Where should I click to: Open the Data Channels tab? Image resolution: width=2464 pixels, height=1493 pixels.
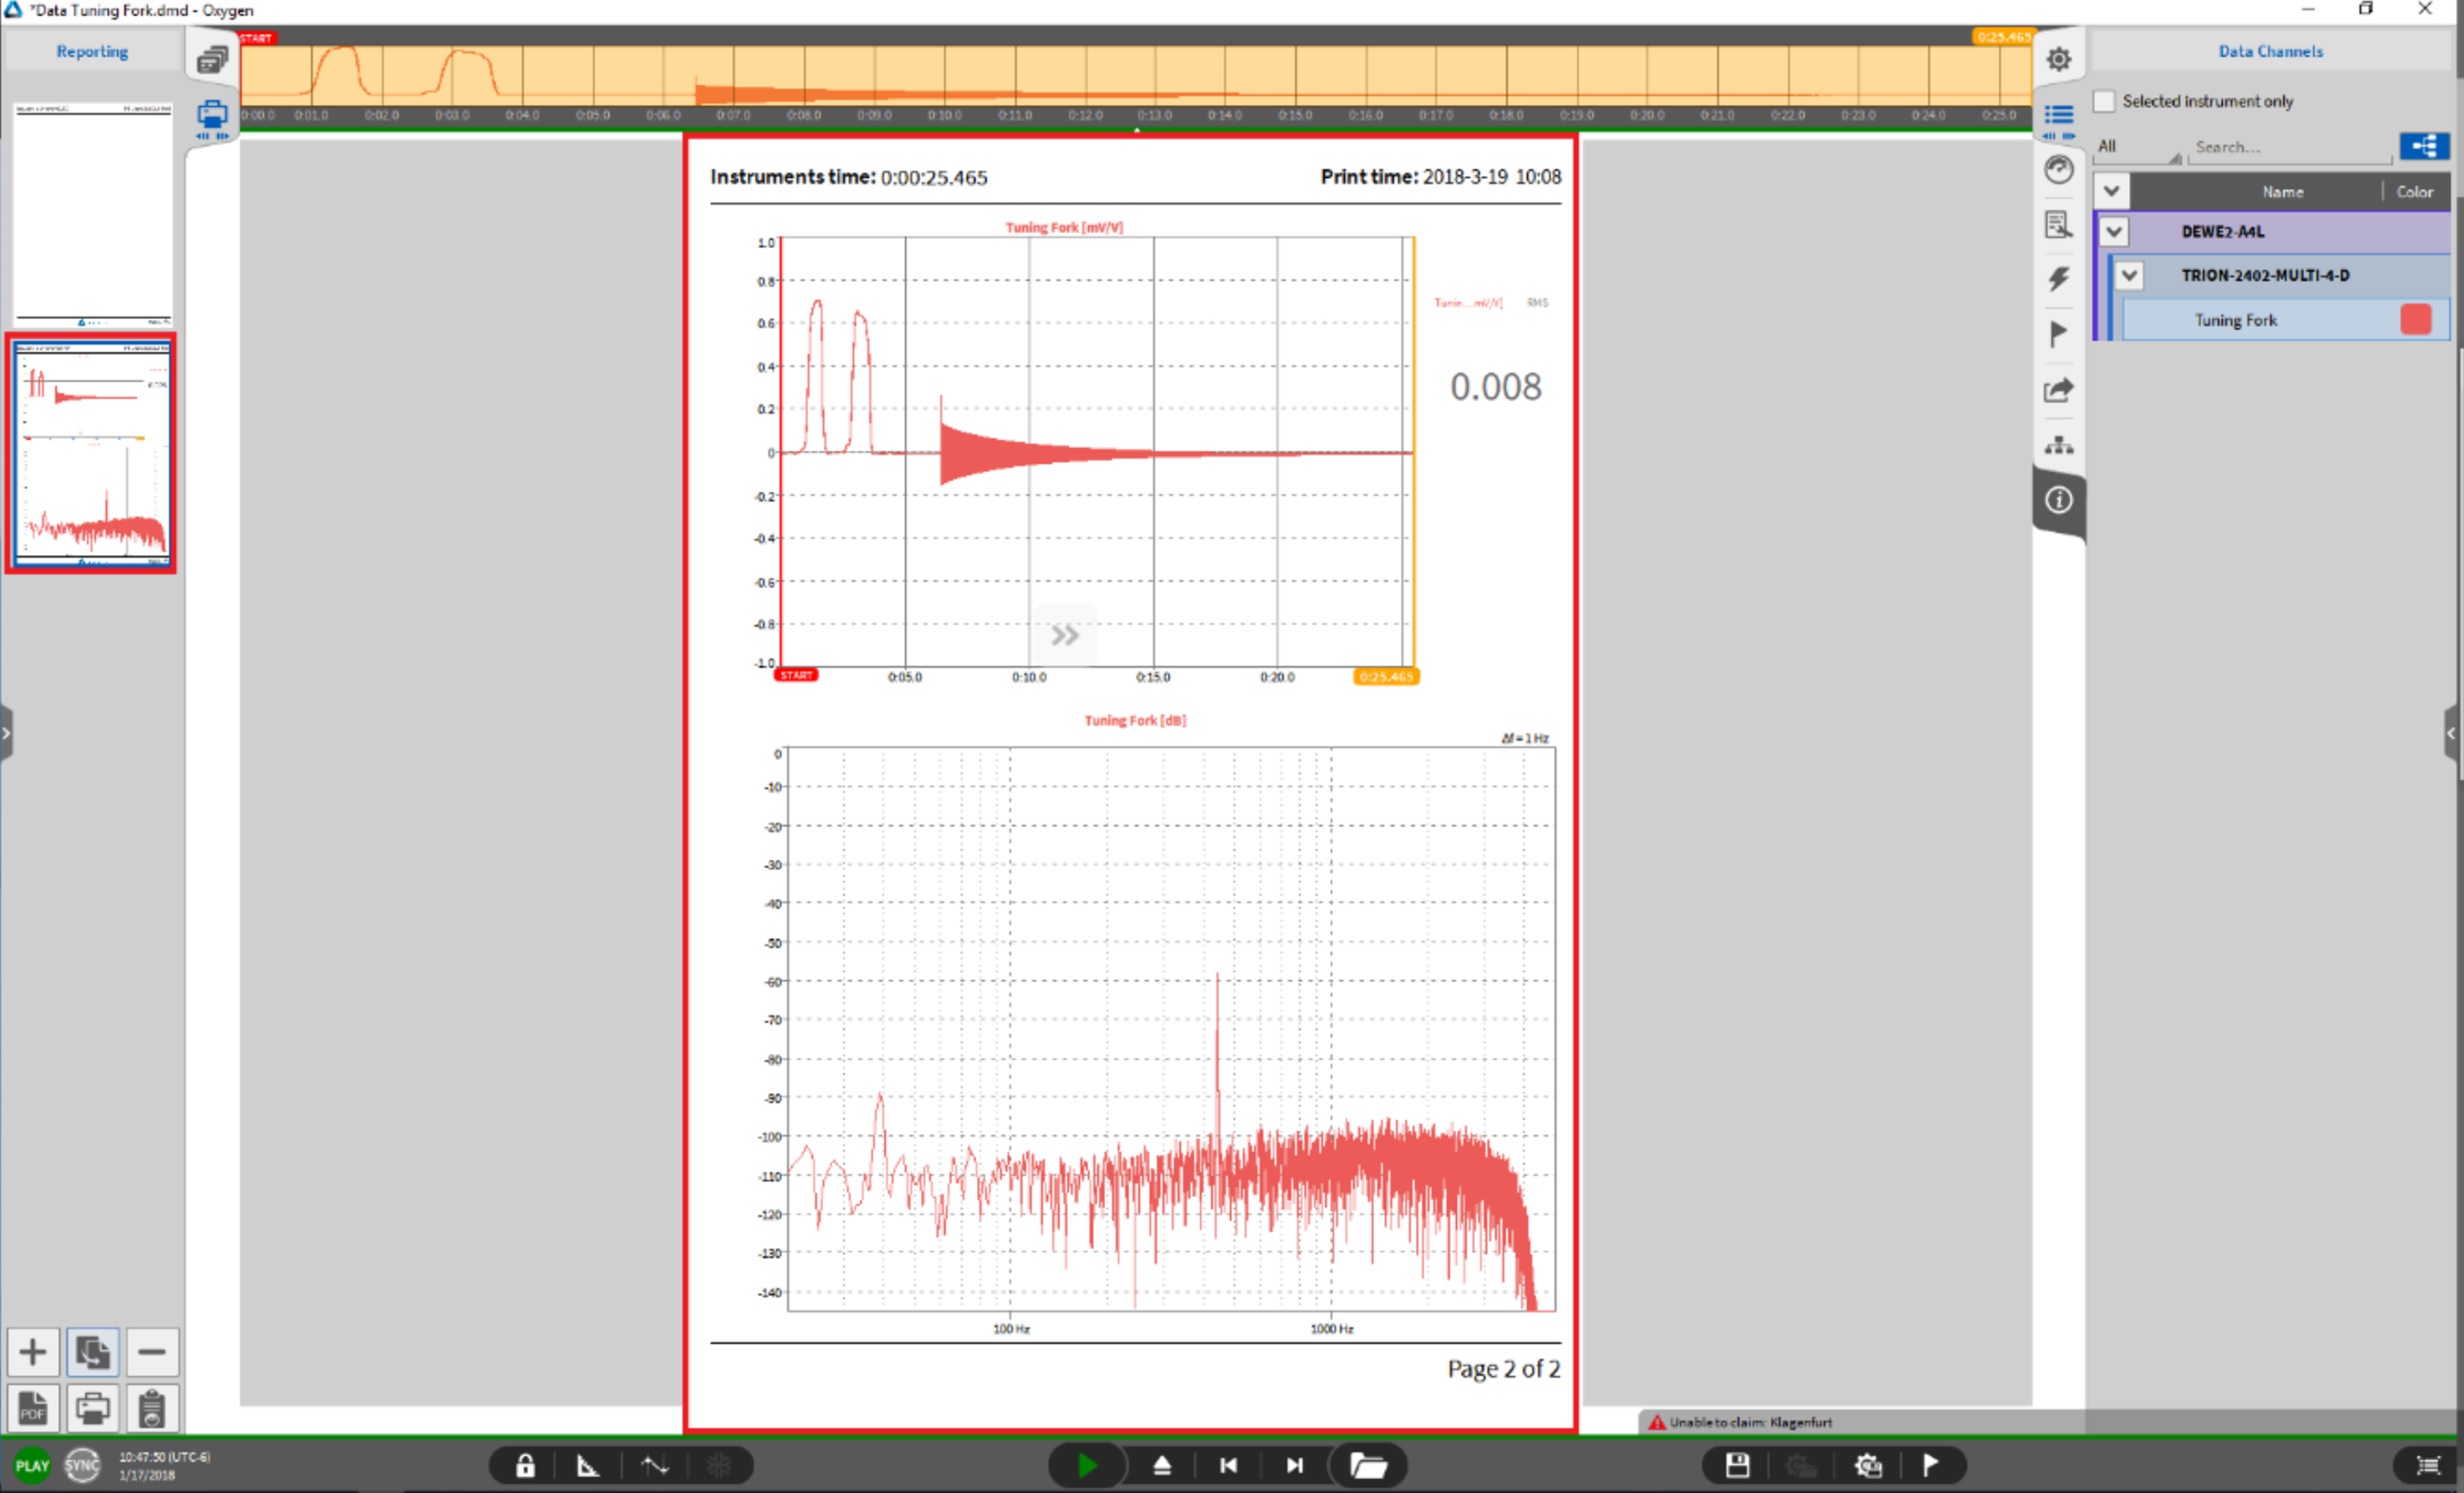[2270, 51]
